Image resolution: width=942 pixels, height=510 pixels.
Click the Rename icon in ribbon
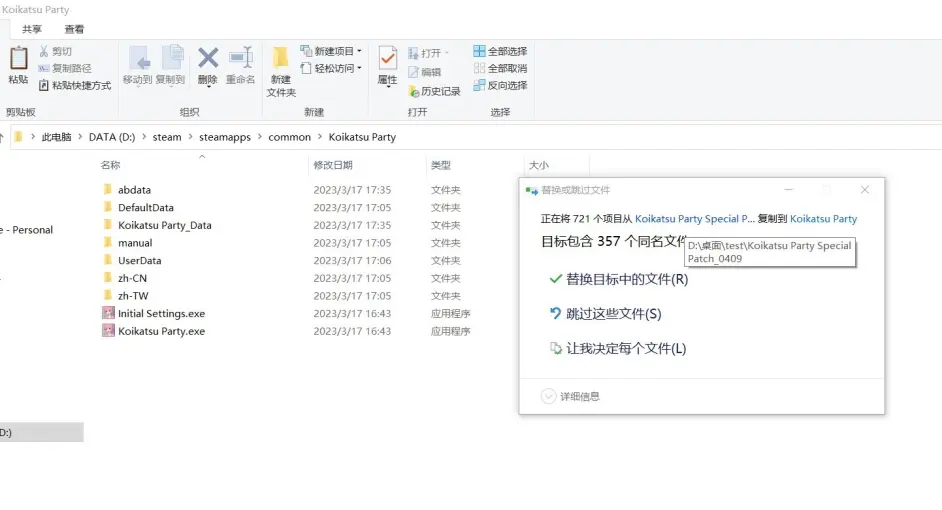click(x=240, y=65)
